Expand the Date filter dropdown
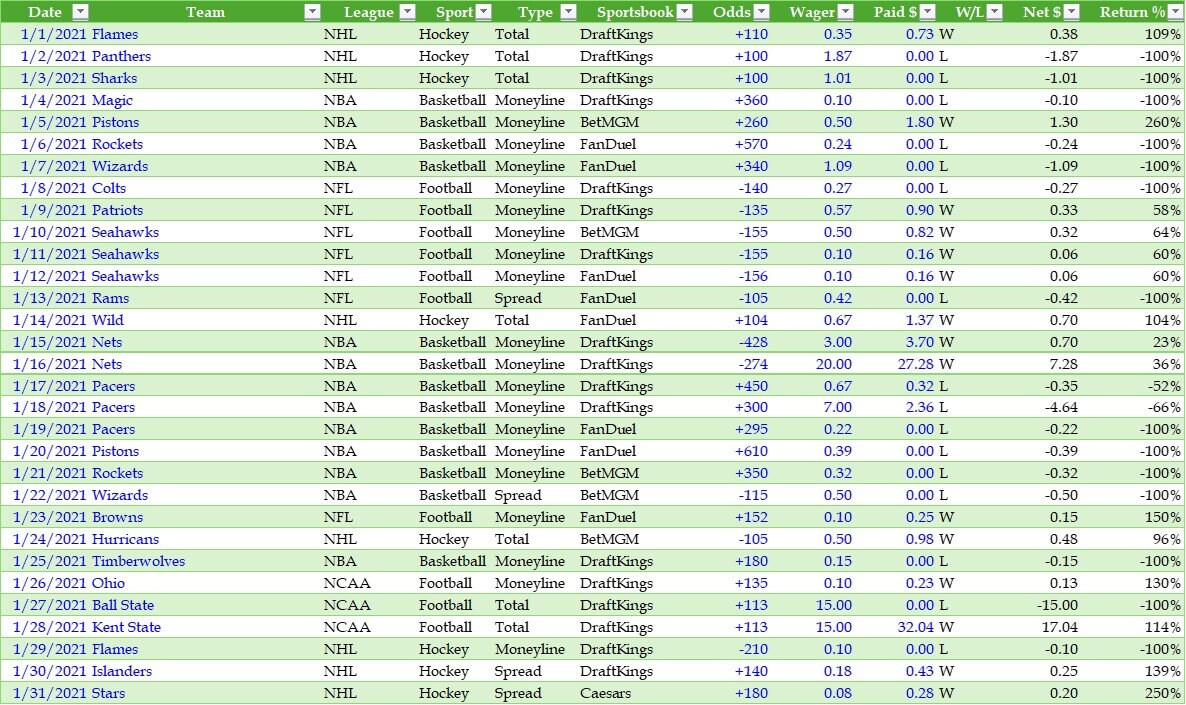The image size is (1186, 705). pyautogui.click(x=78, y=12)
